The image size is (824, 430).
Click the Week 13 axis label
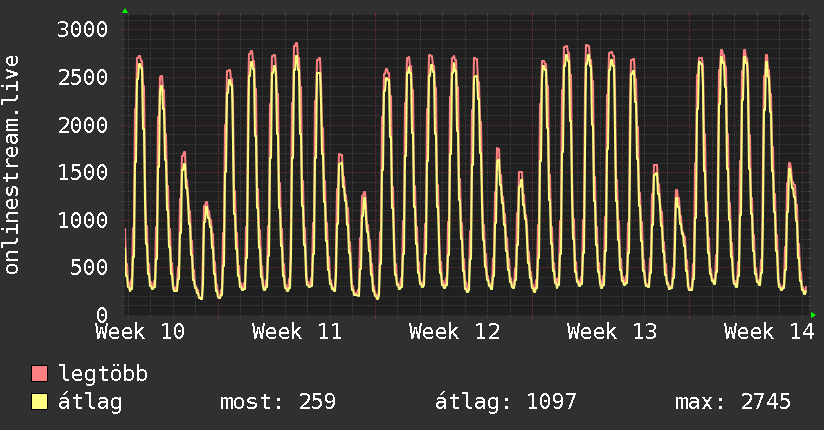612,332
